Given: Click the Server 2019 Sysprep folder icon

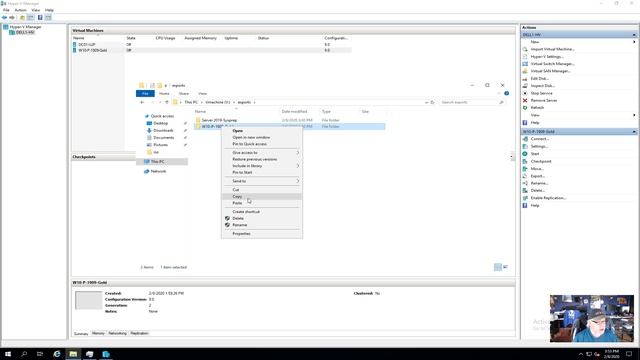Looking at the screenshot, I should (198, 120).
